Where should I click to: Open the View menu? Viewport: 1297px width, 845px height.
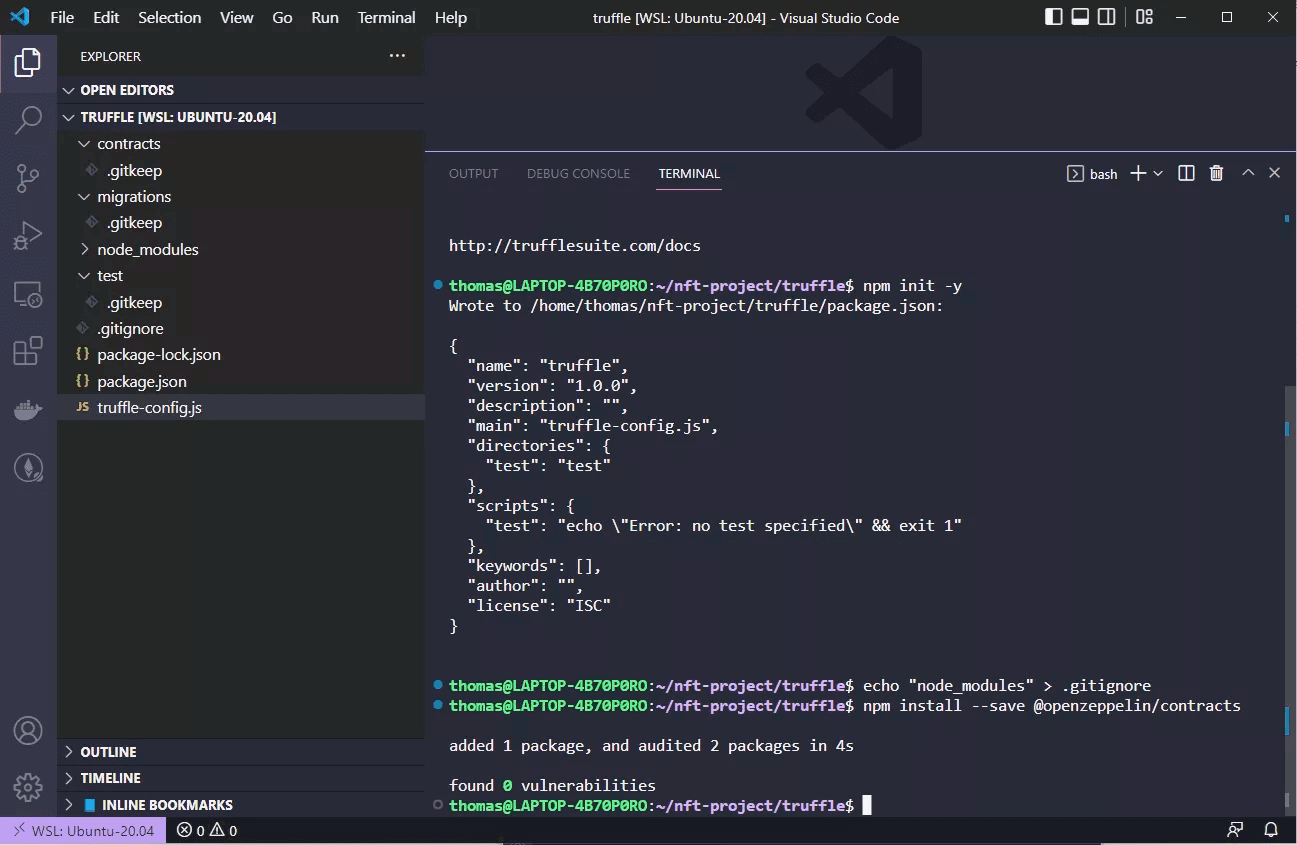click(237, 17)
